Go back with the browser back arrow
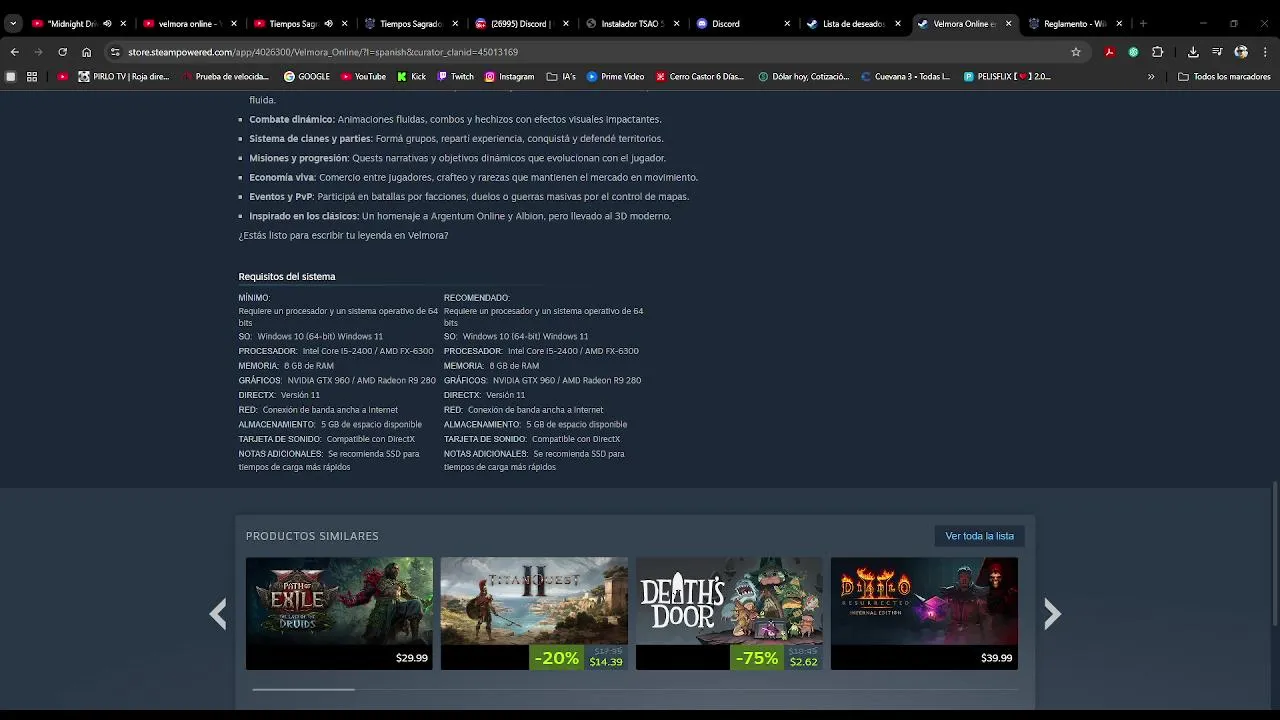 click(14, 52)
